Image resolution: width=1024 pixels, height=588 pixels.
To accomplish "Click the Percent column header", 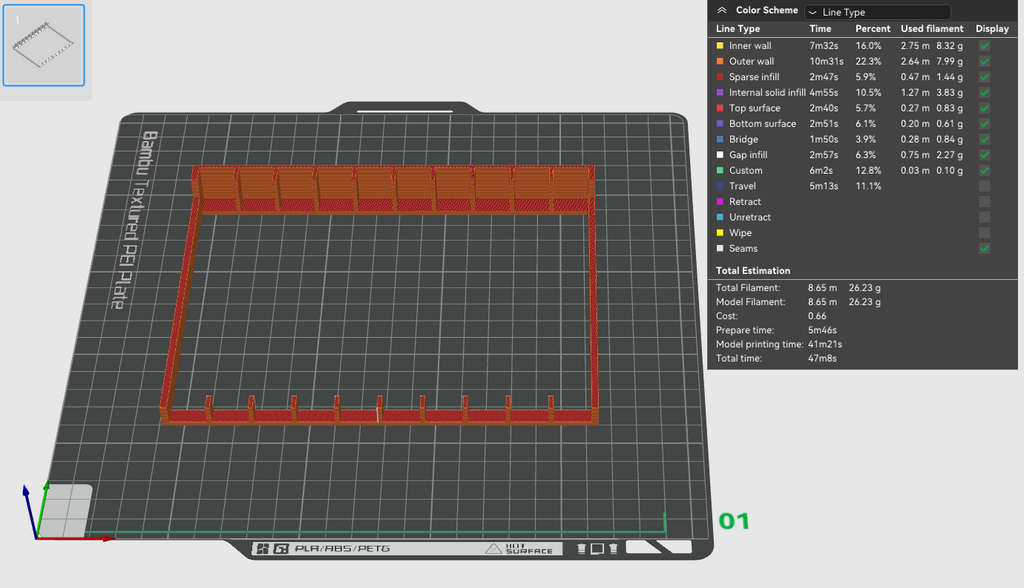I will pos(872,29).
